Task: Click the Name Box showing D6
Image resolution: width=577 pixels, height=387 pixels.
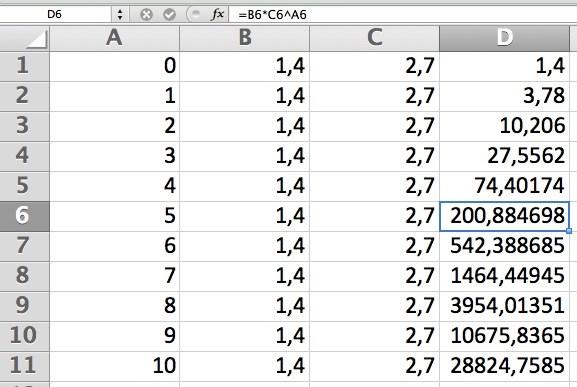Action: coord(54,15)
